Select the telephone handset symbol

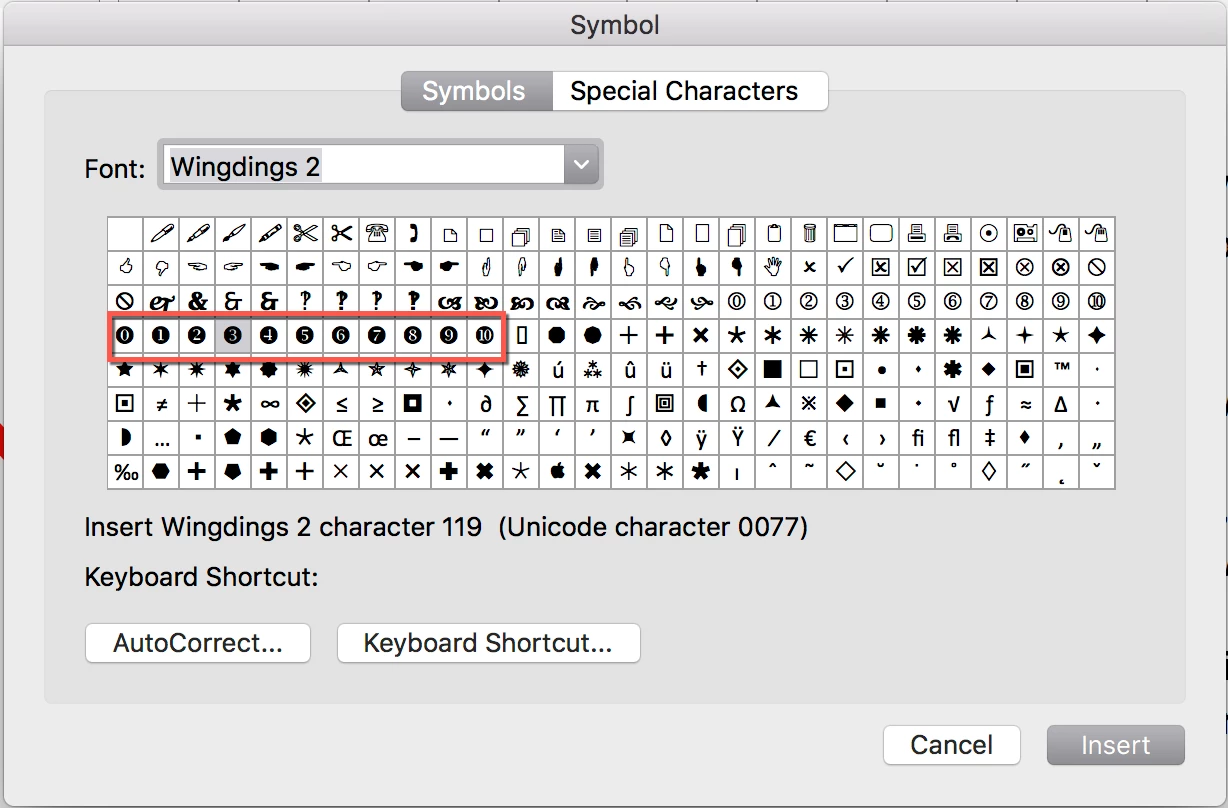pos(413,235)
